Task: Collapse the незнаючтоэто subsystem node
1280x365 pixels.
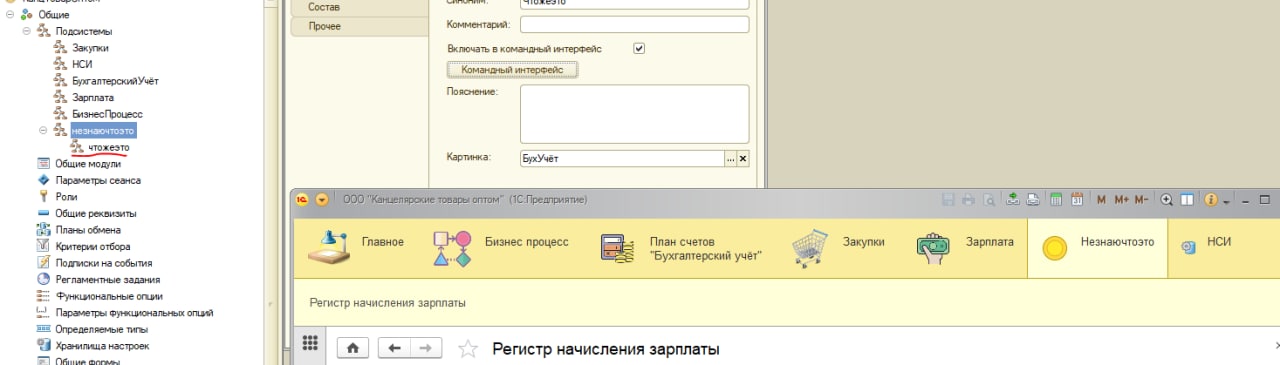Action: tap(43, 130)
